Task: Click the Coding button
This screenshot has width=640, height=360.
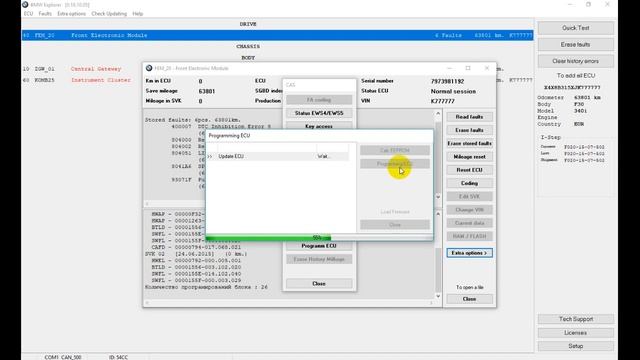Action: coord(469,183)
